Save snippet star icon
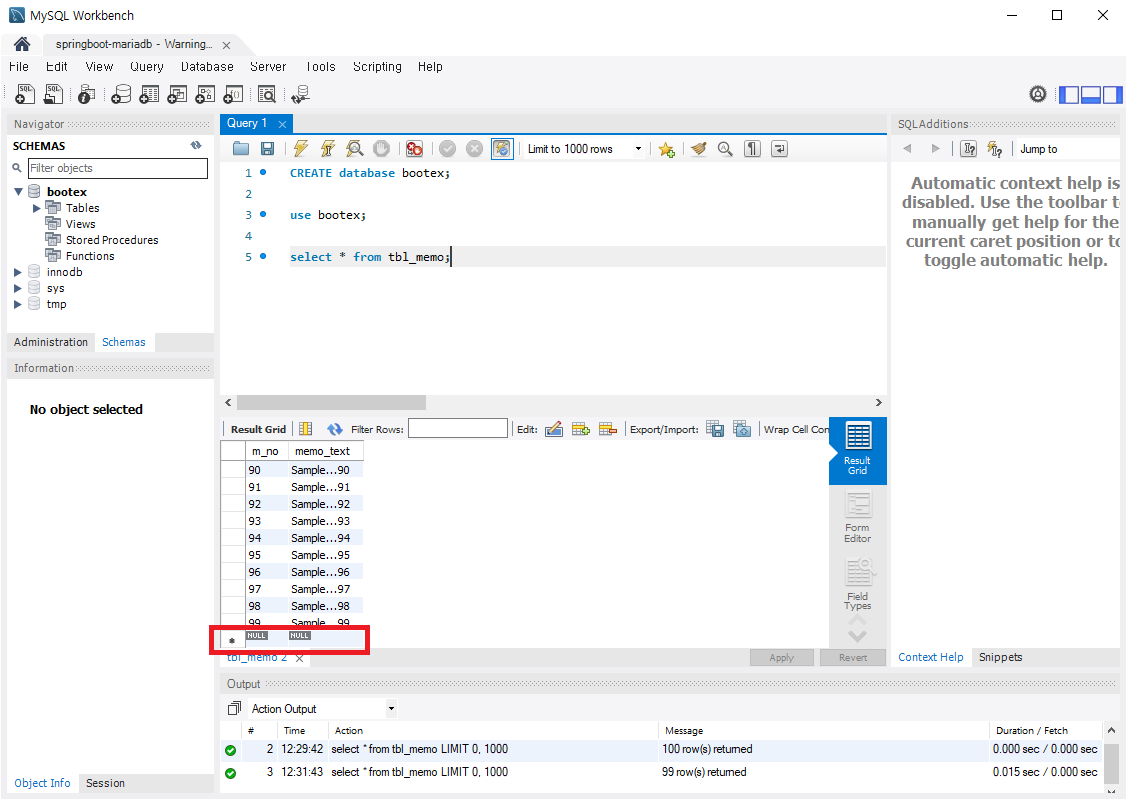 pyautogui.click(x=666, y=149)
